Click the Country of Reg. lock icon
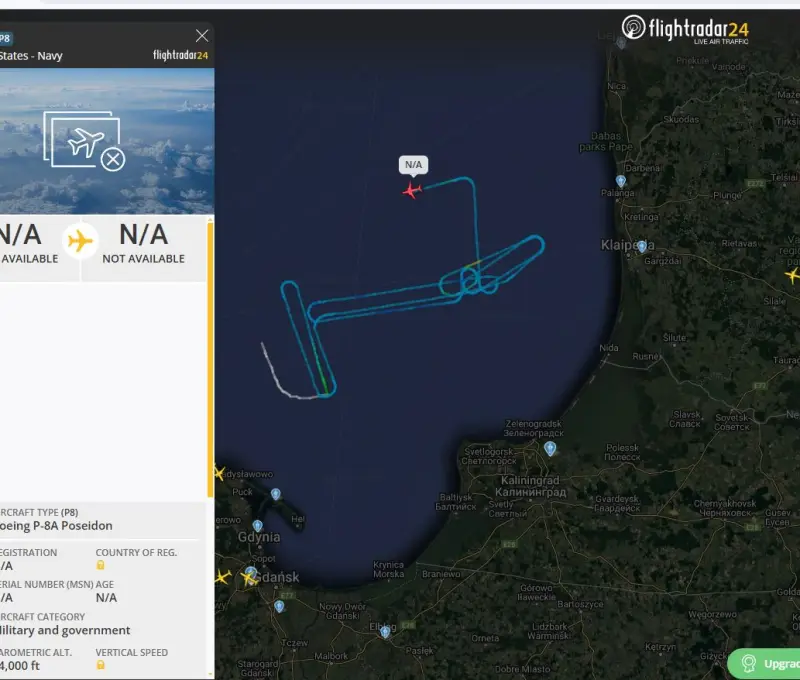Screen dimensions: 800x680 click(x=100, y=565)
